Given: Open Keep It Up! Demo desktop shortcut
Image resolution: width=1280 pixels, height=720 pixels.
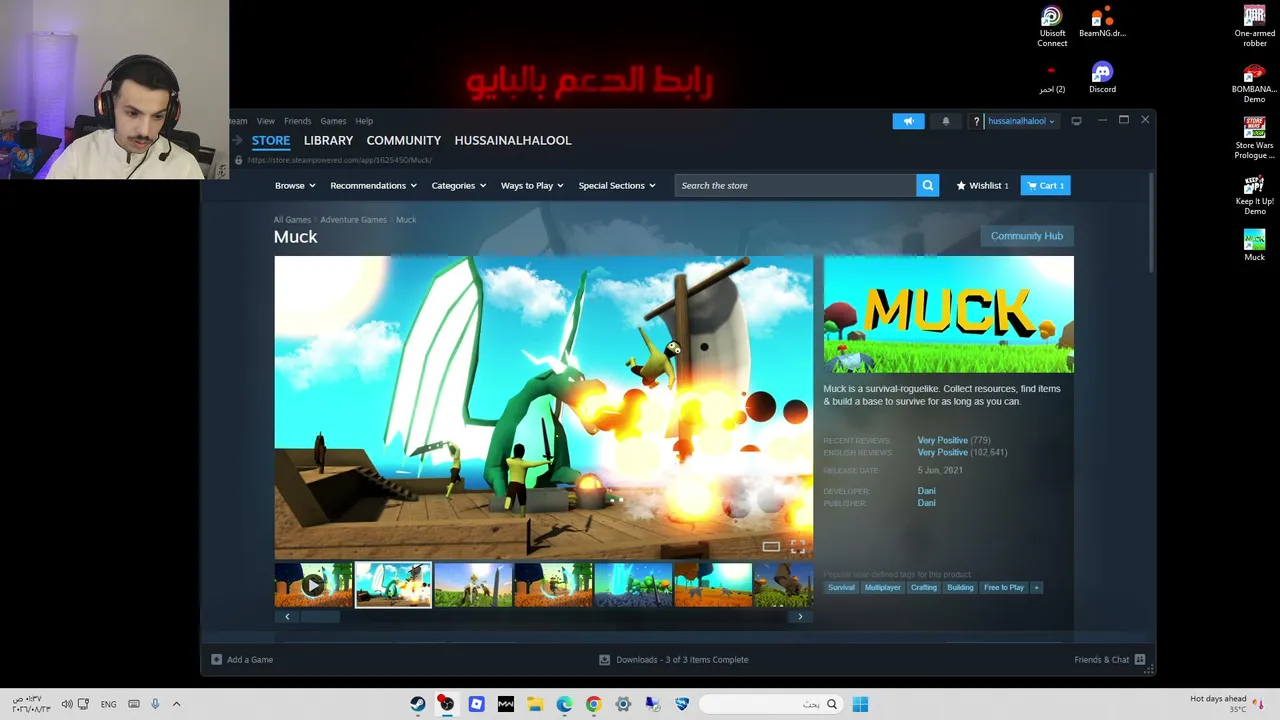Looking at the screenshot, I should click(1254, 195).
